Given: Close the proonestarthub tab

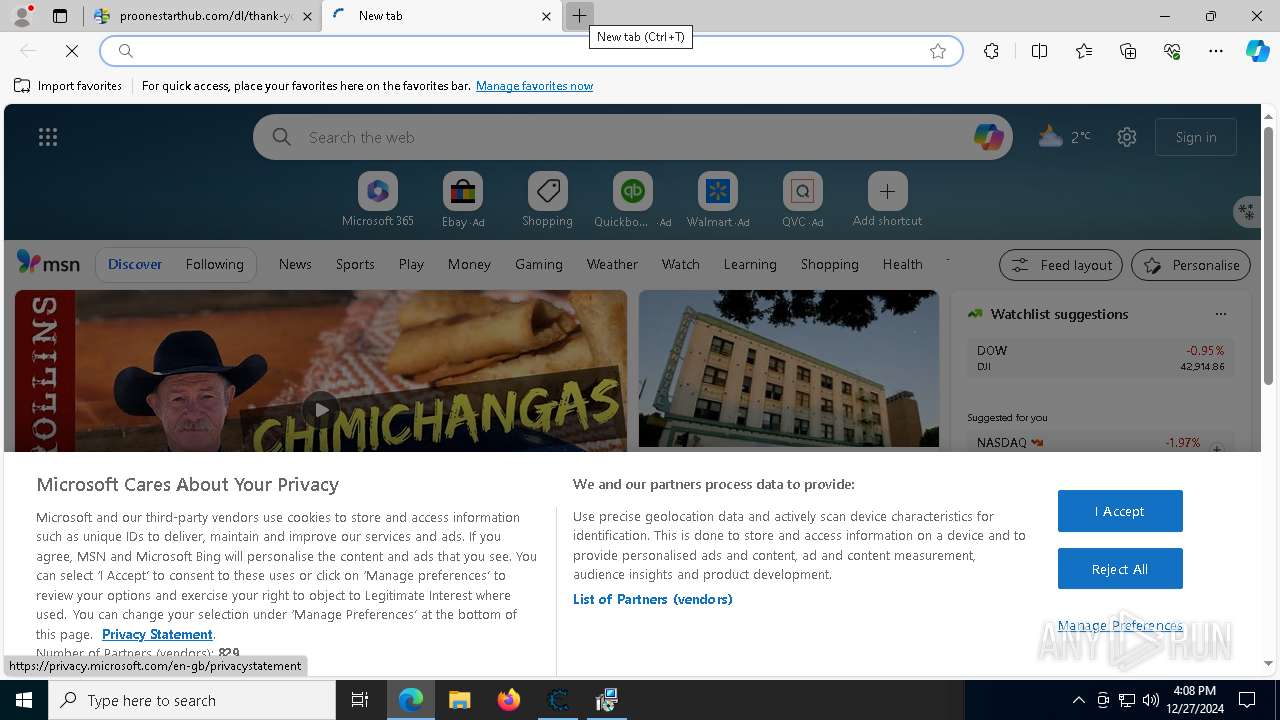Looking at the screenshot, I should point(307,16).
